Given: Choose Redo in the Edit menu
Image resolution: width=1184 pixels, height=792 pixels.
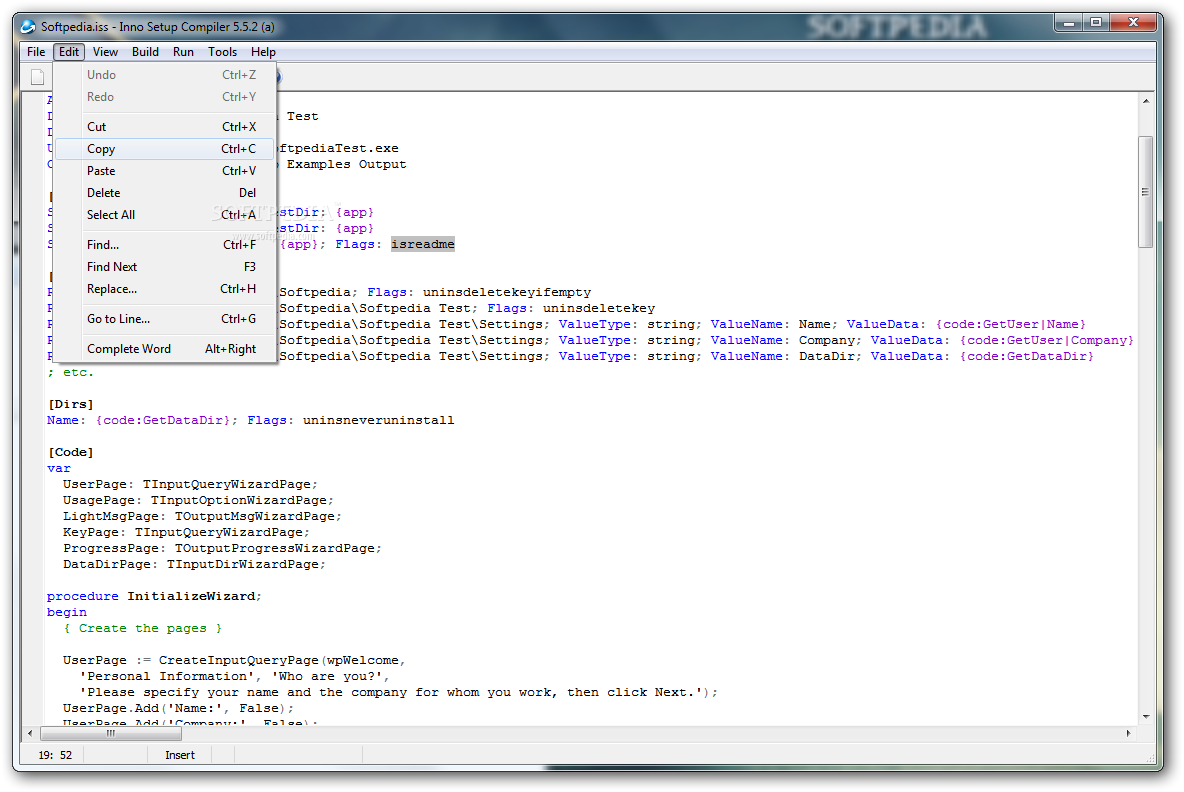Looking at the screenshot, I should 165,97.
